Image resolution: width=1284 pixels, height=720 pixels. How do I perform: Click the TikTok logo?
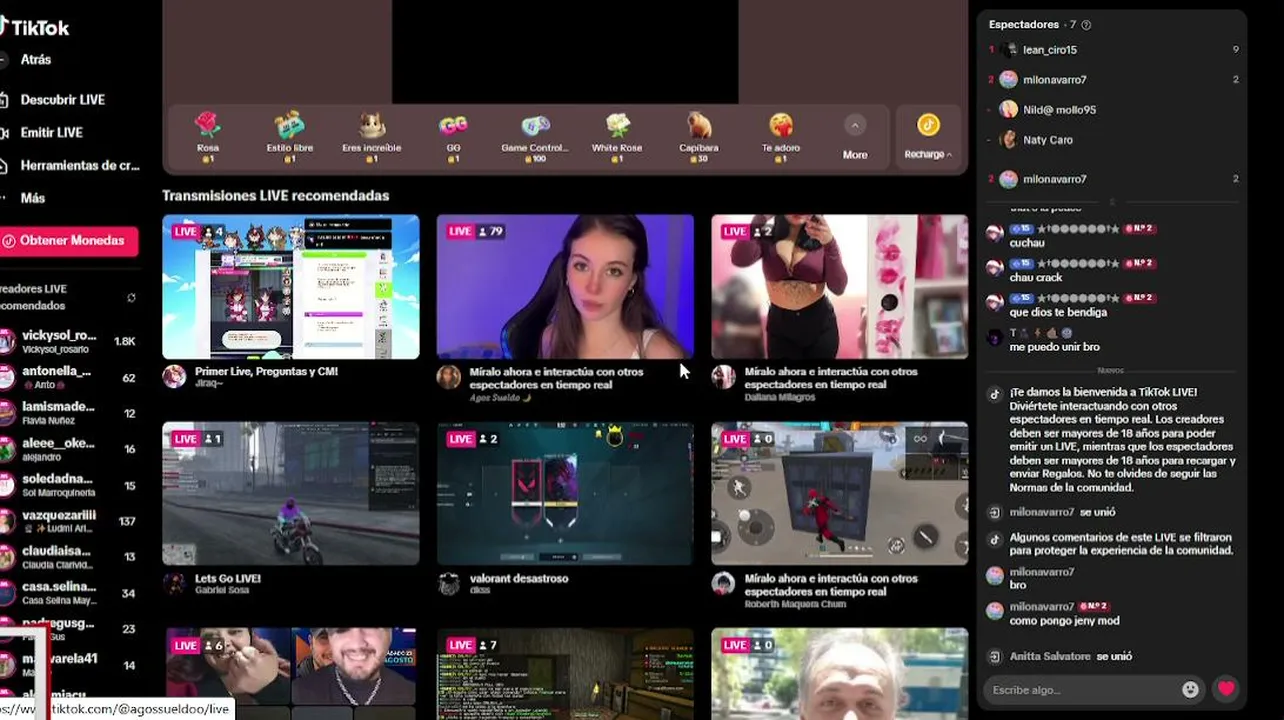(36, 27)
